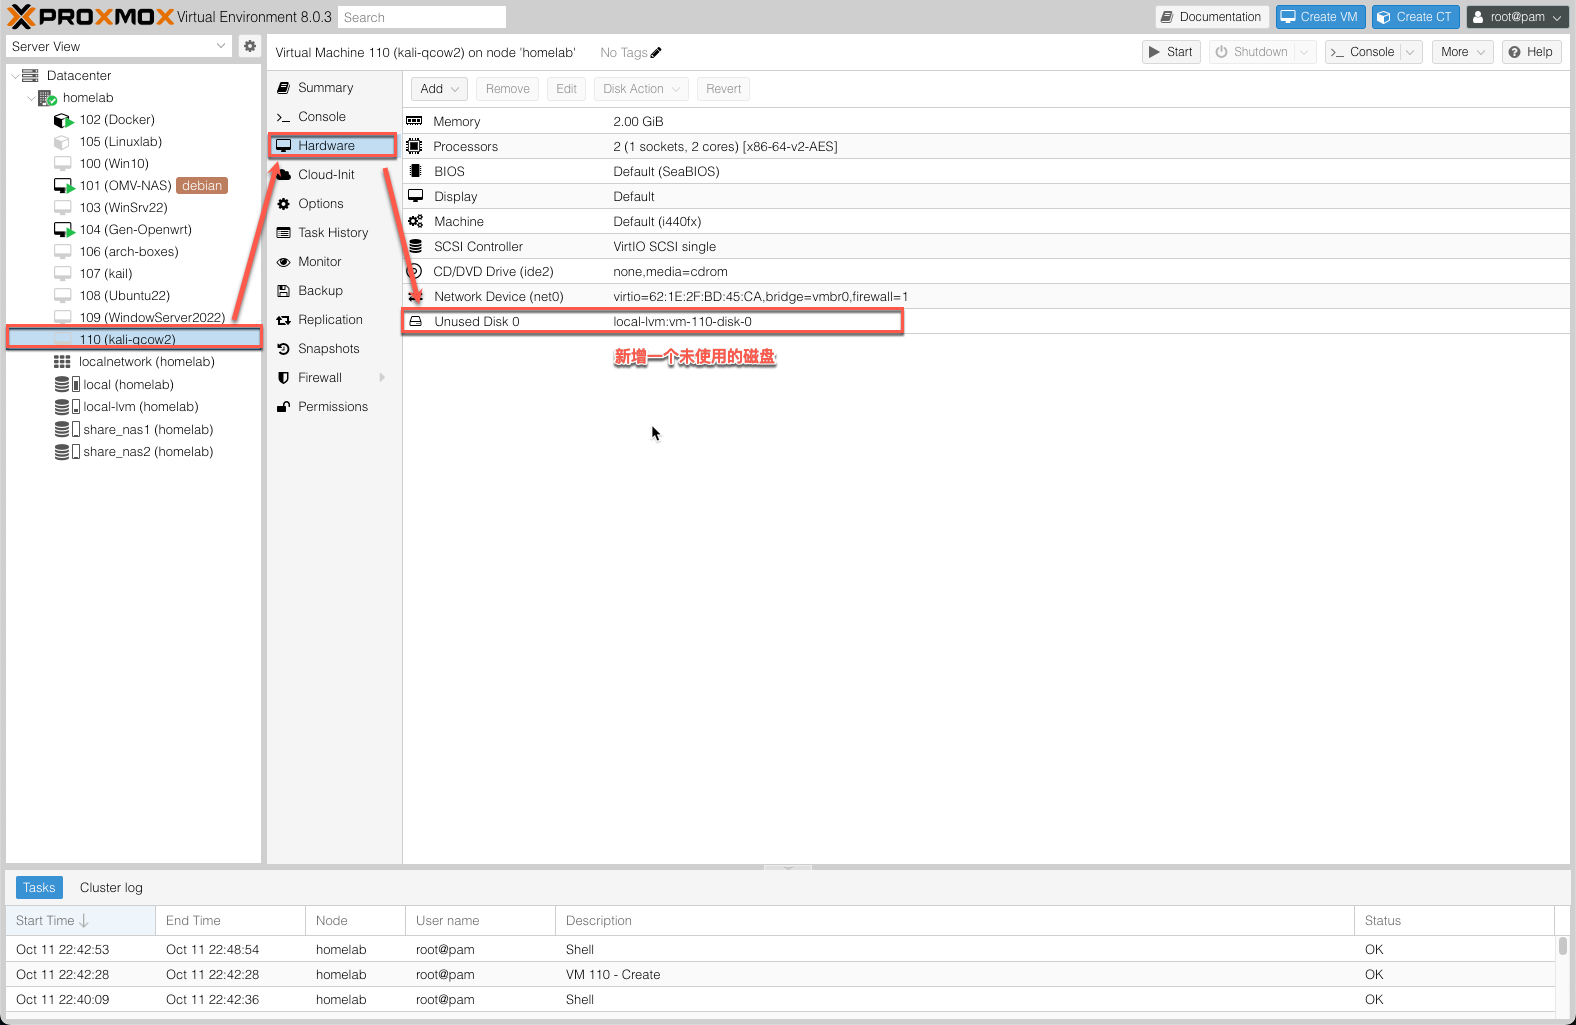
Task: Click the tasks table scrollbar
Action: [x=1562, y=946]
